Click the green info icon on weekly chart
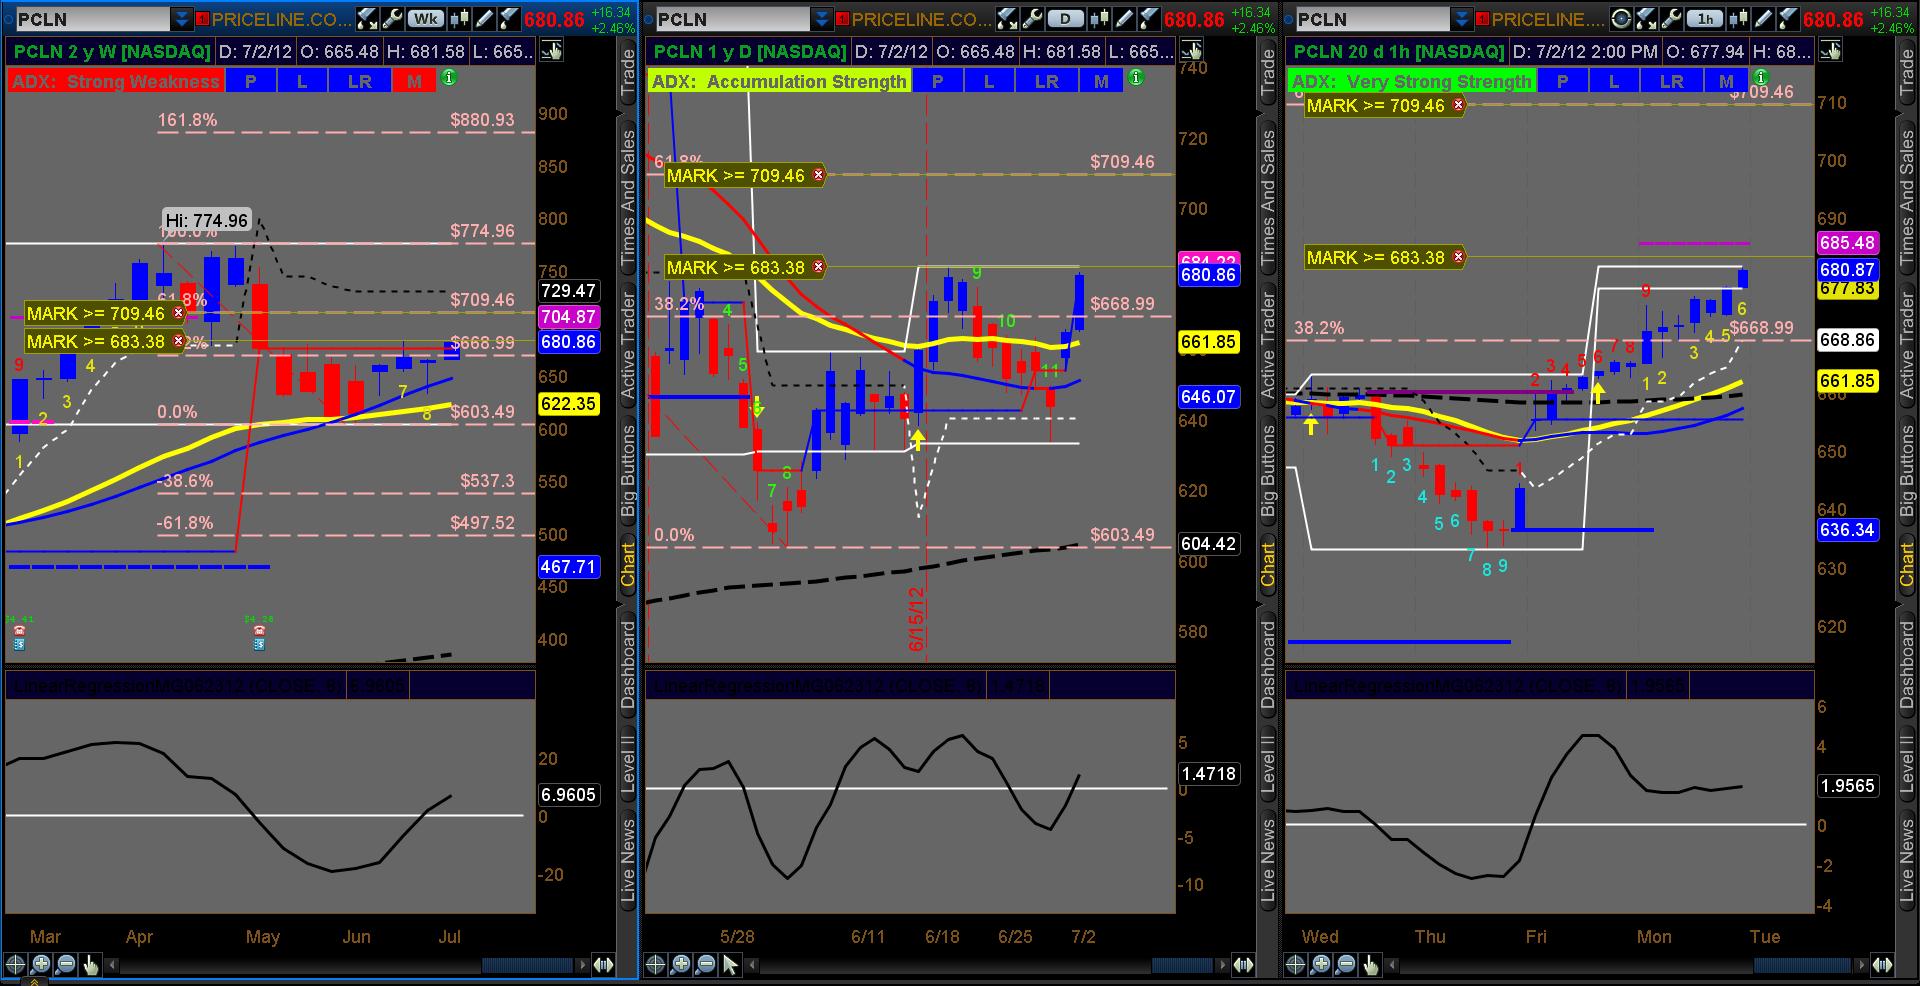This screenshot has height=986, width=1920. click(x=449, y=78)
